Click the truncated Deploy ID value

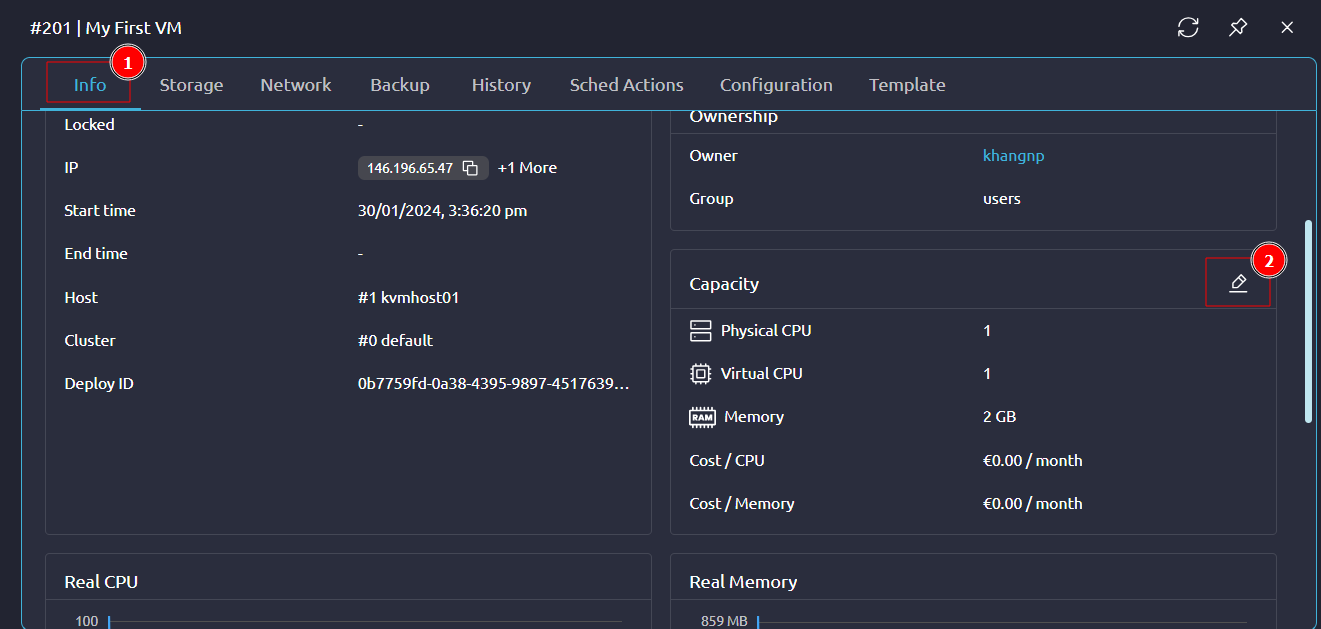click(x=494, y=384)
